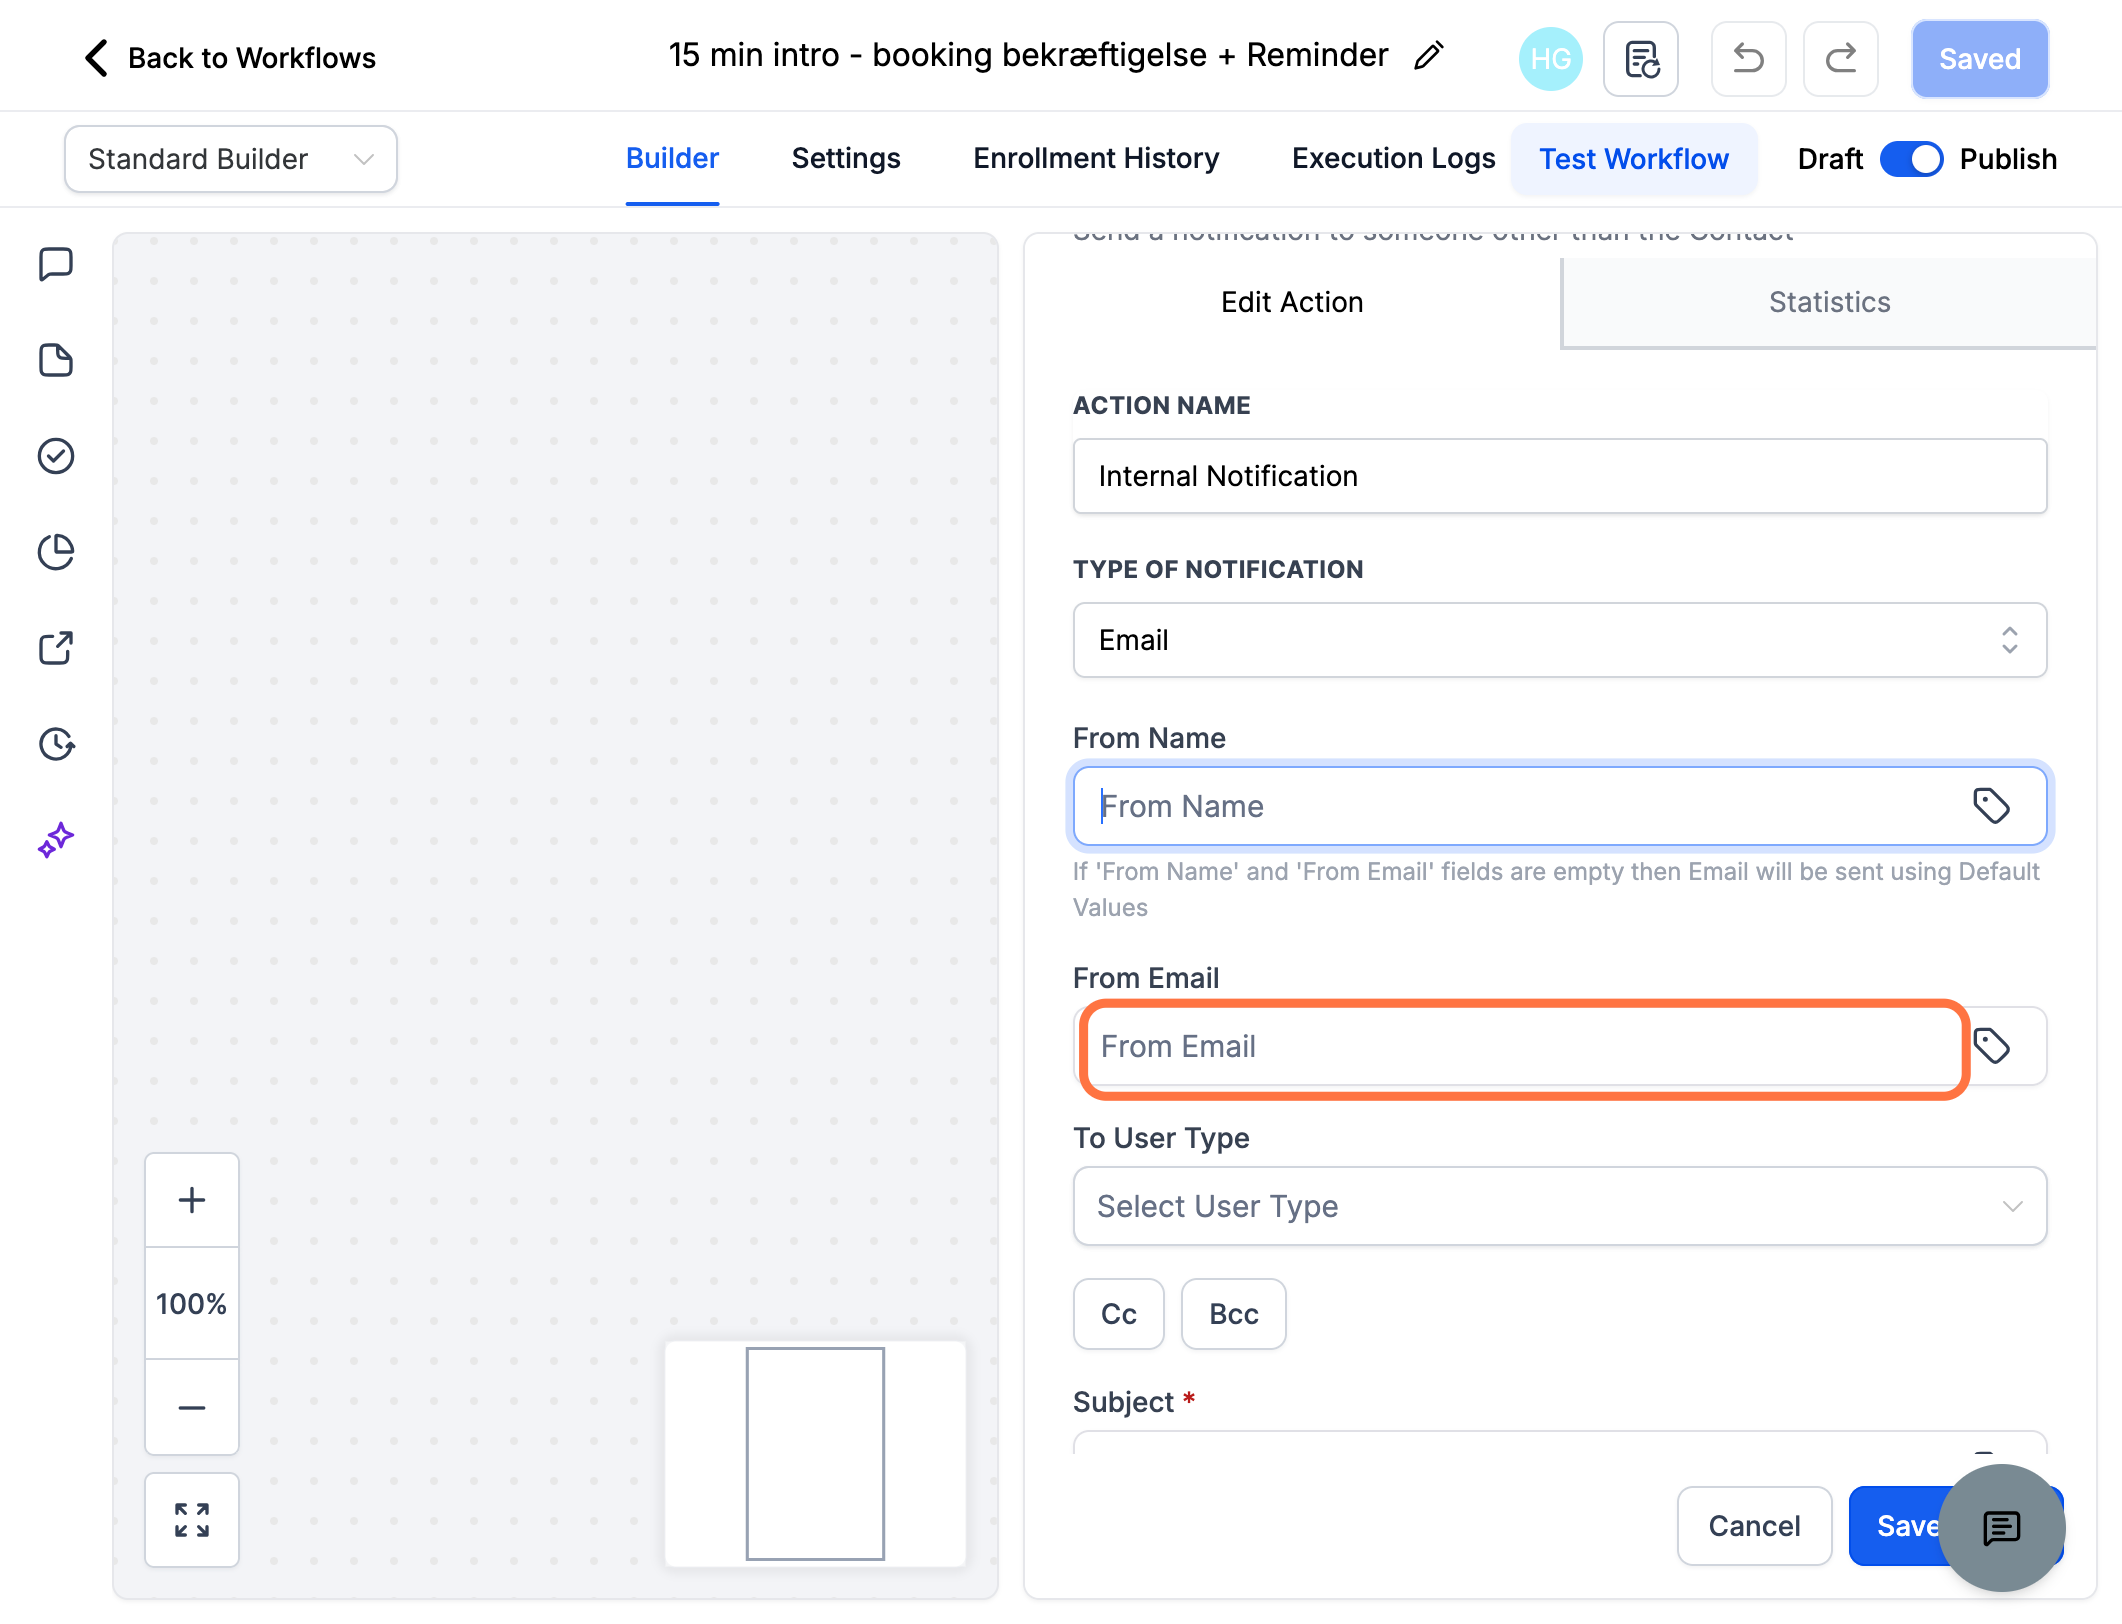Insert custom value tag in From Name

[x=1991, y=806]
